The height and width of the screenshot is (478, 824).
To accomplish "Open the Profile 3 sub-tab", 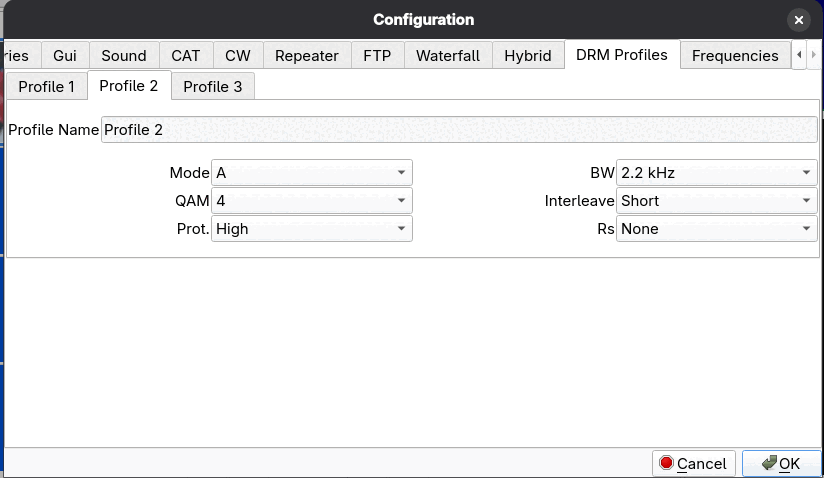I will tap(213, 86).
